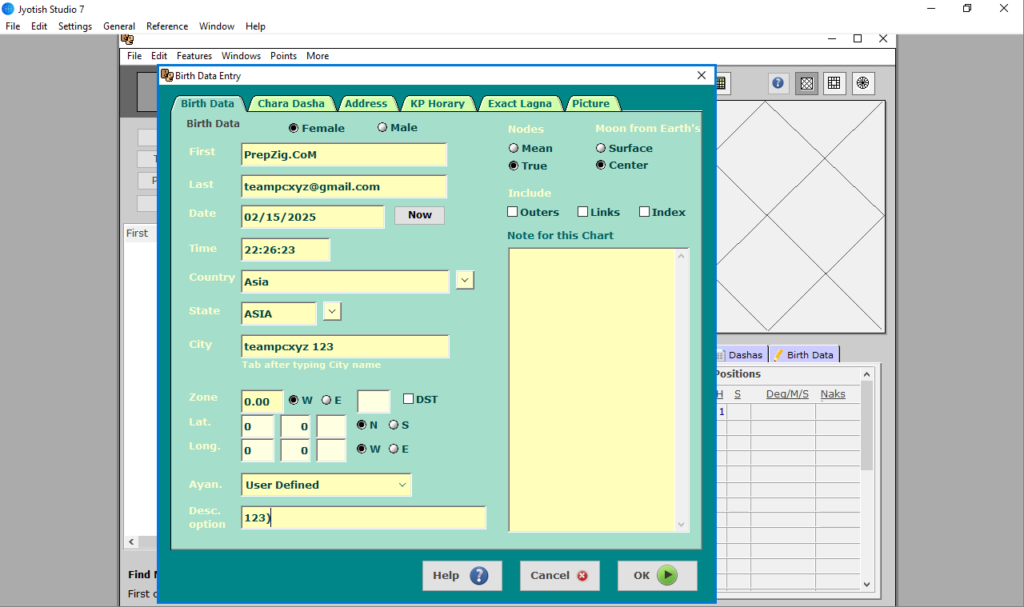Close the Birth Data Entry dialog
The width and height of the screenshot is (1024, 607).
tap(701, 75)
